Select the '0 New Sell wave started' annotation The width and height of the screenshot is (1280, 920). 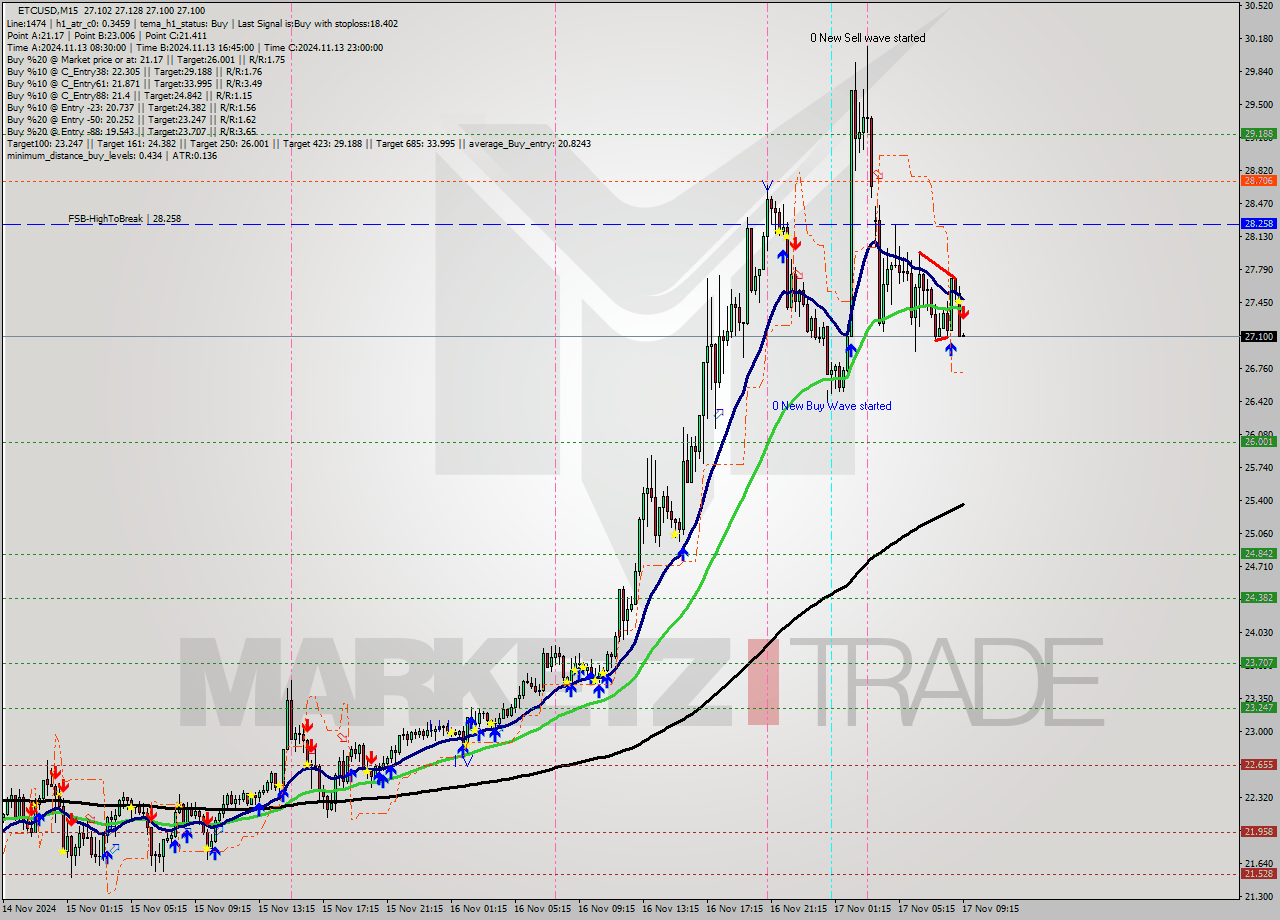(x=867, y=38)
